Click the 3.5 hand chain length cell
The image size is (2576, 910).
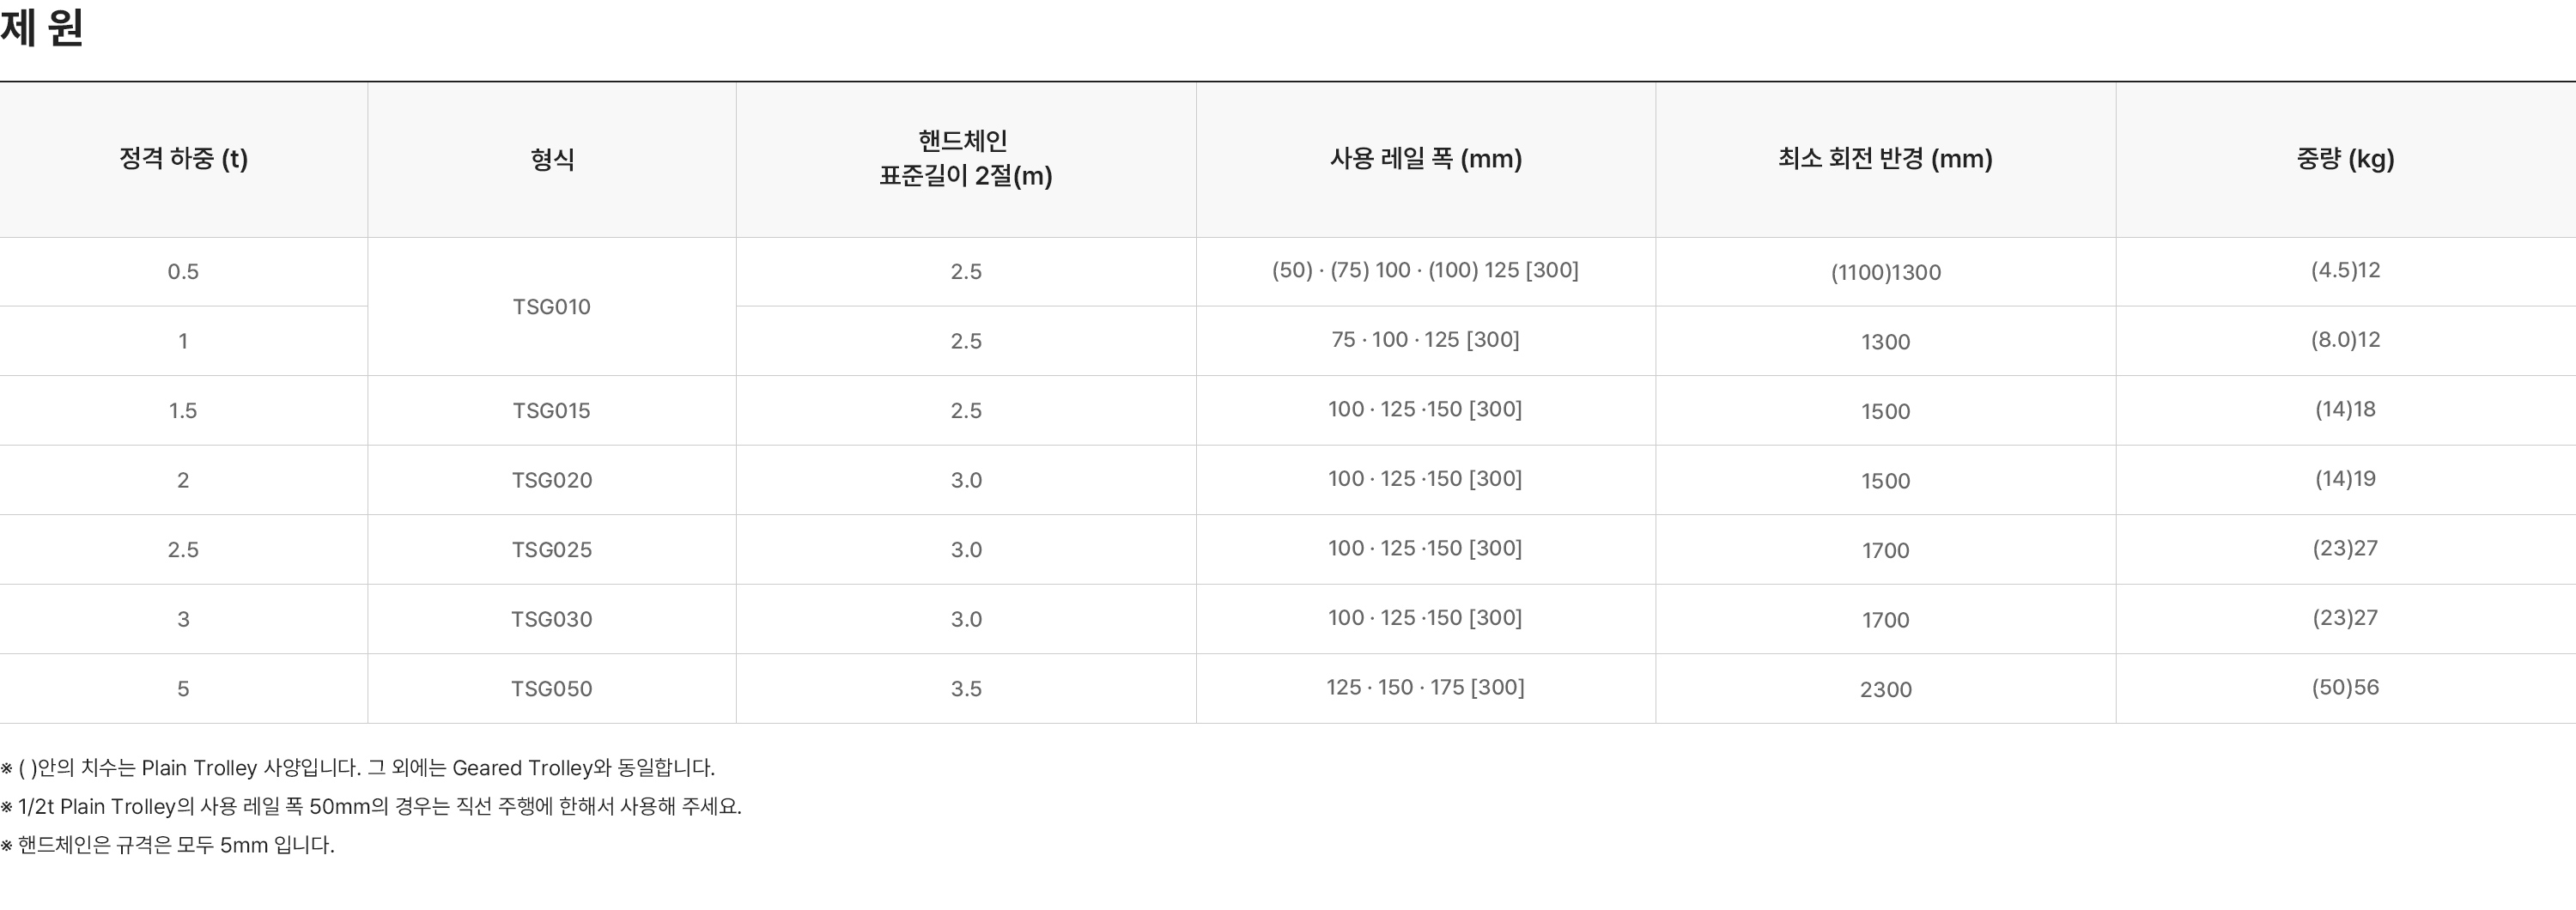pyautogui.click(x=965, y=689)
